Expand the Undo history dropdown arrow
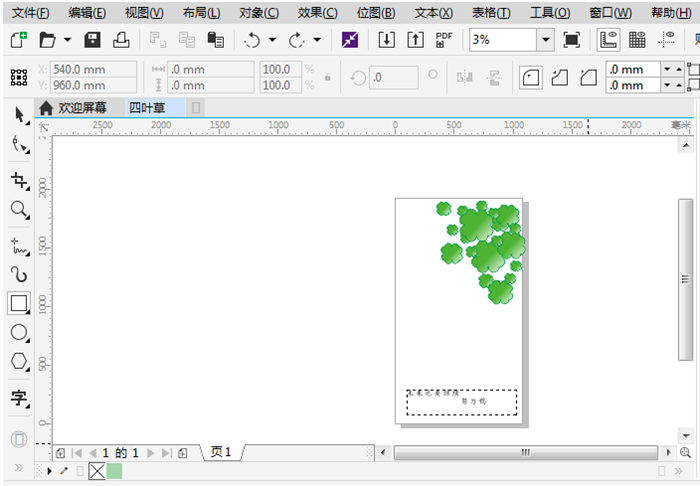The width and height of the screenshot is (700, 486). (272, 40)
